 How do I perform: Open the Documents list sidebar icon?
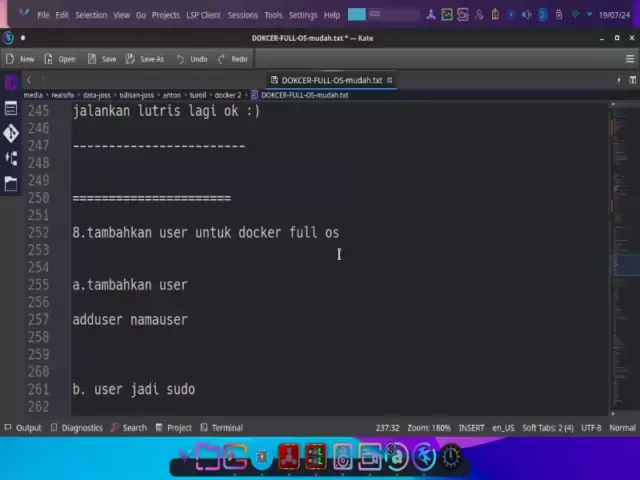[x=11, y=108]
